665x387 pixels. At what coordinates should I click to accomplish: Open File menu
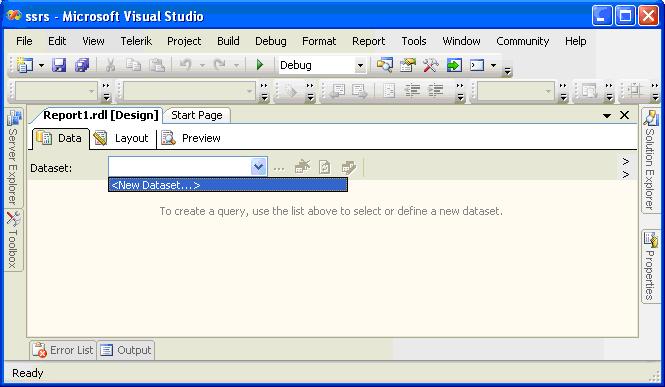coord(24,41)
